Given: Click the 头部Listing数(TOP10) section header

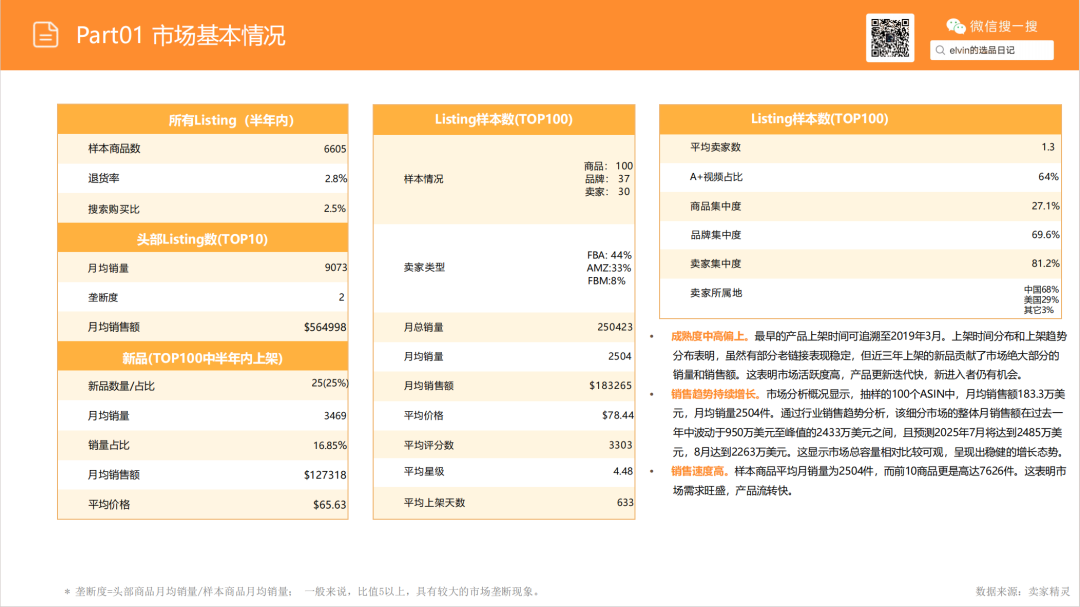Looking at the screenshot, I should tap(202, 238).
